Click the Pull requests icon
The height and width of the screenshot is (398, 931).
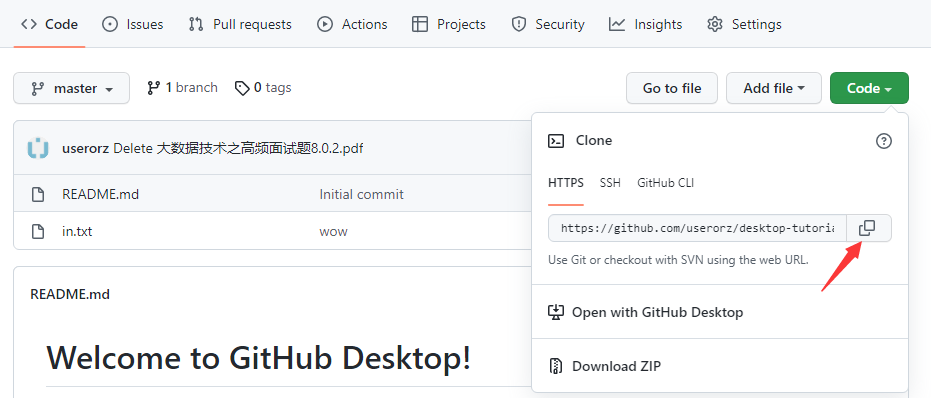click(x=196, y=24)
